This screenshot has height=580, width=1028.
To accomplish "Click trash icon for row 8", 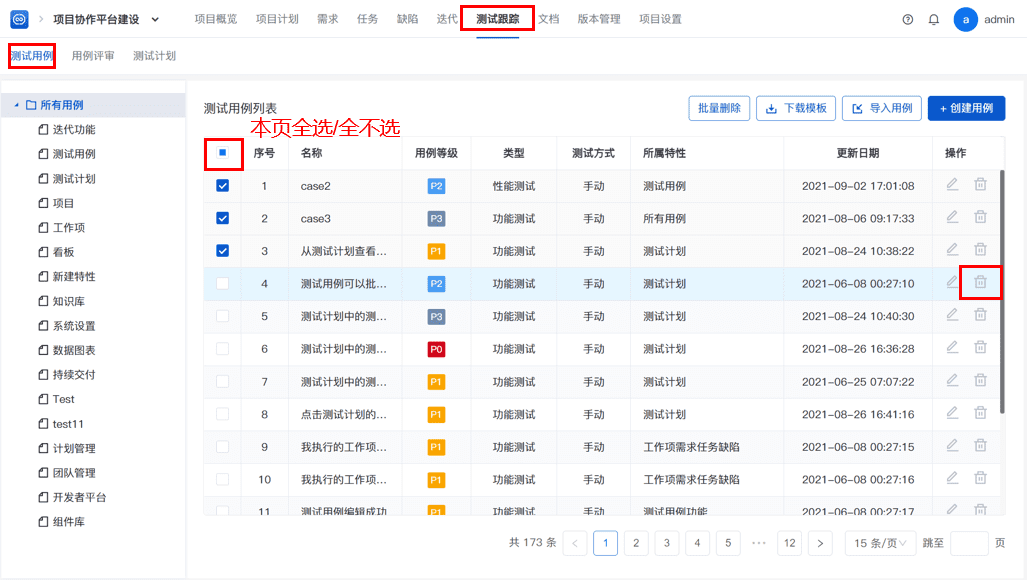I will [980, 413].
